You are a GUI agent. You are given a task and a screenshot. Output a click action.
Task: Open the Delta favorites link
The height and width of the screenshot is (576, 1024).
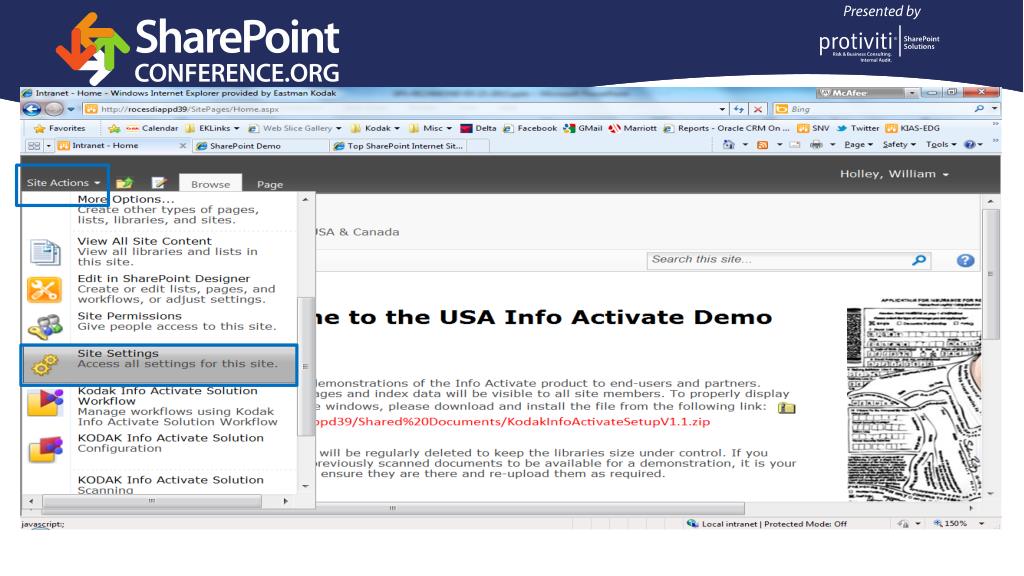pyautogui.click(x=479, y=128)
